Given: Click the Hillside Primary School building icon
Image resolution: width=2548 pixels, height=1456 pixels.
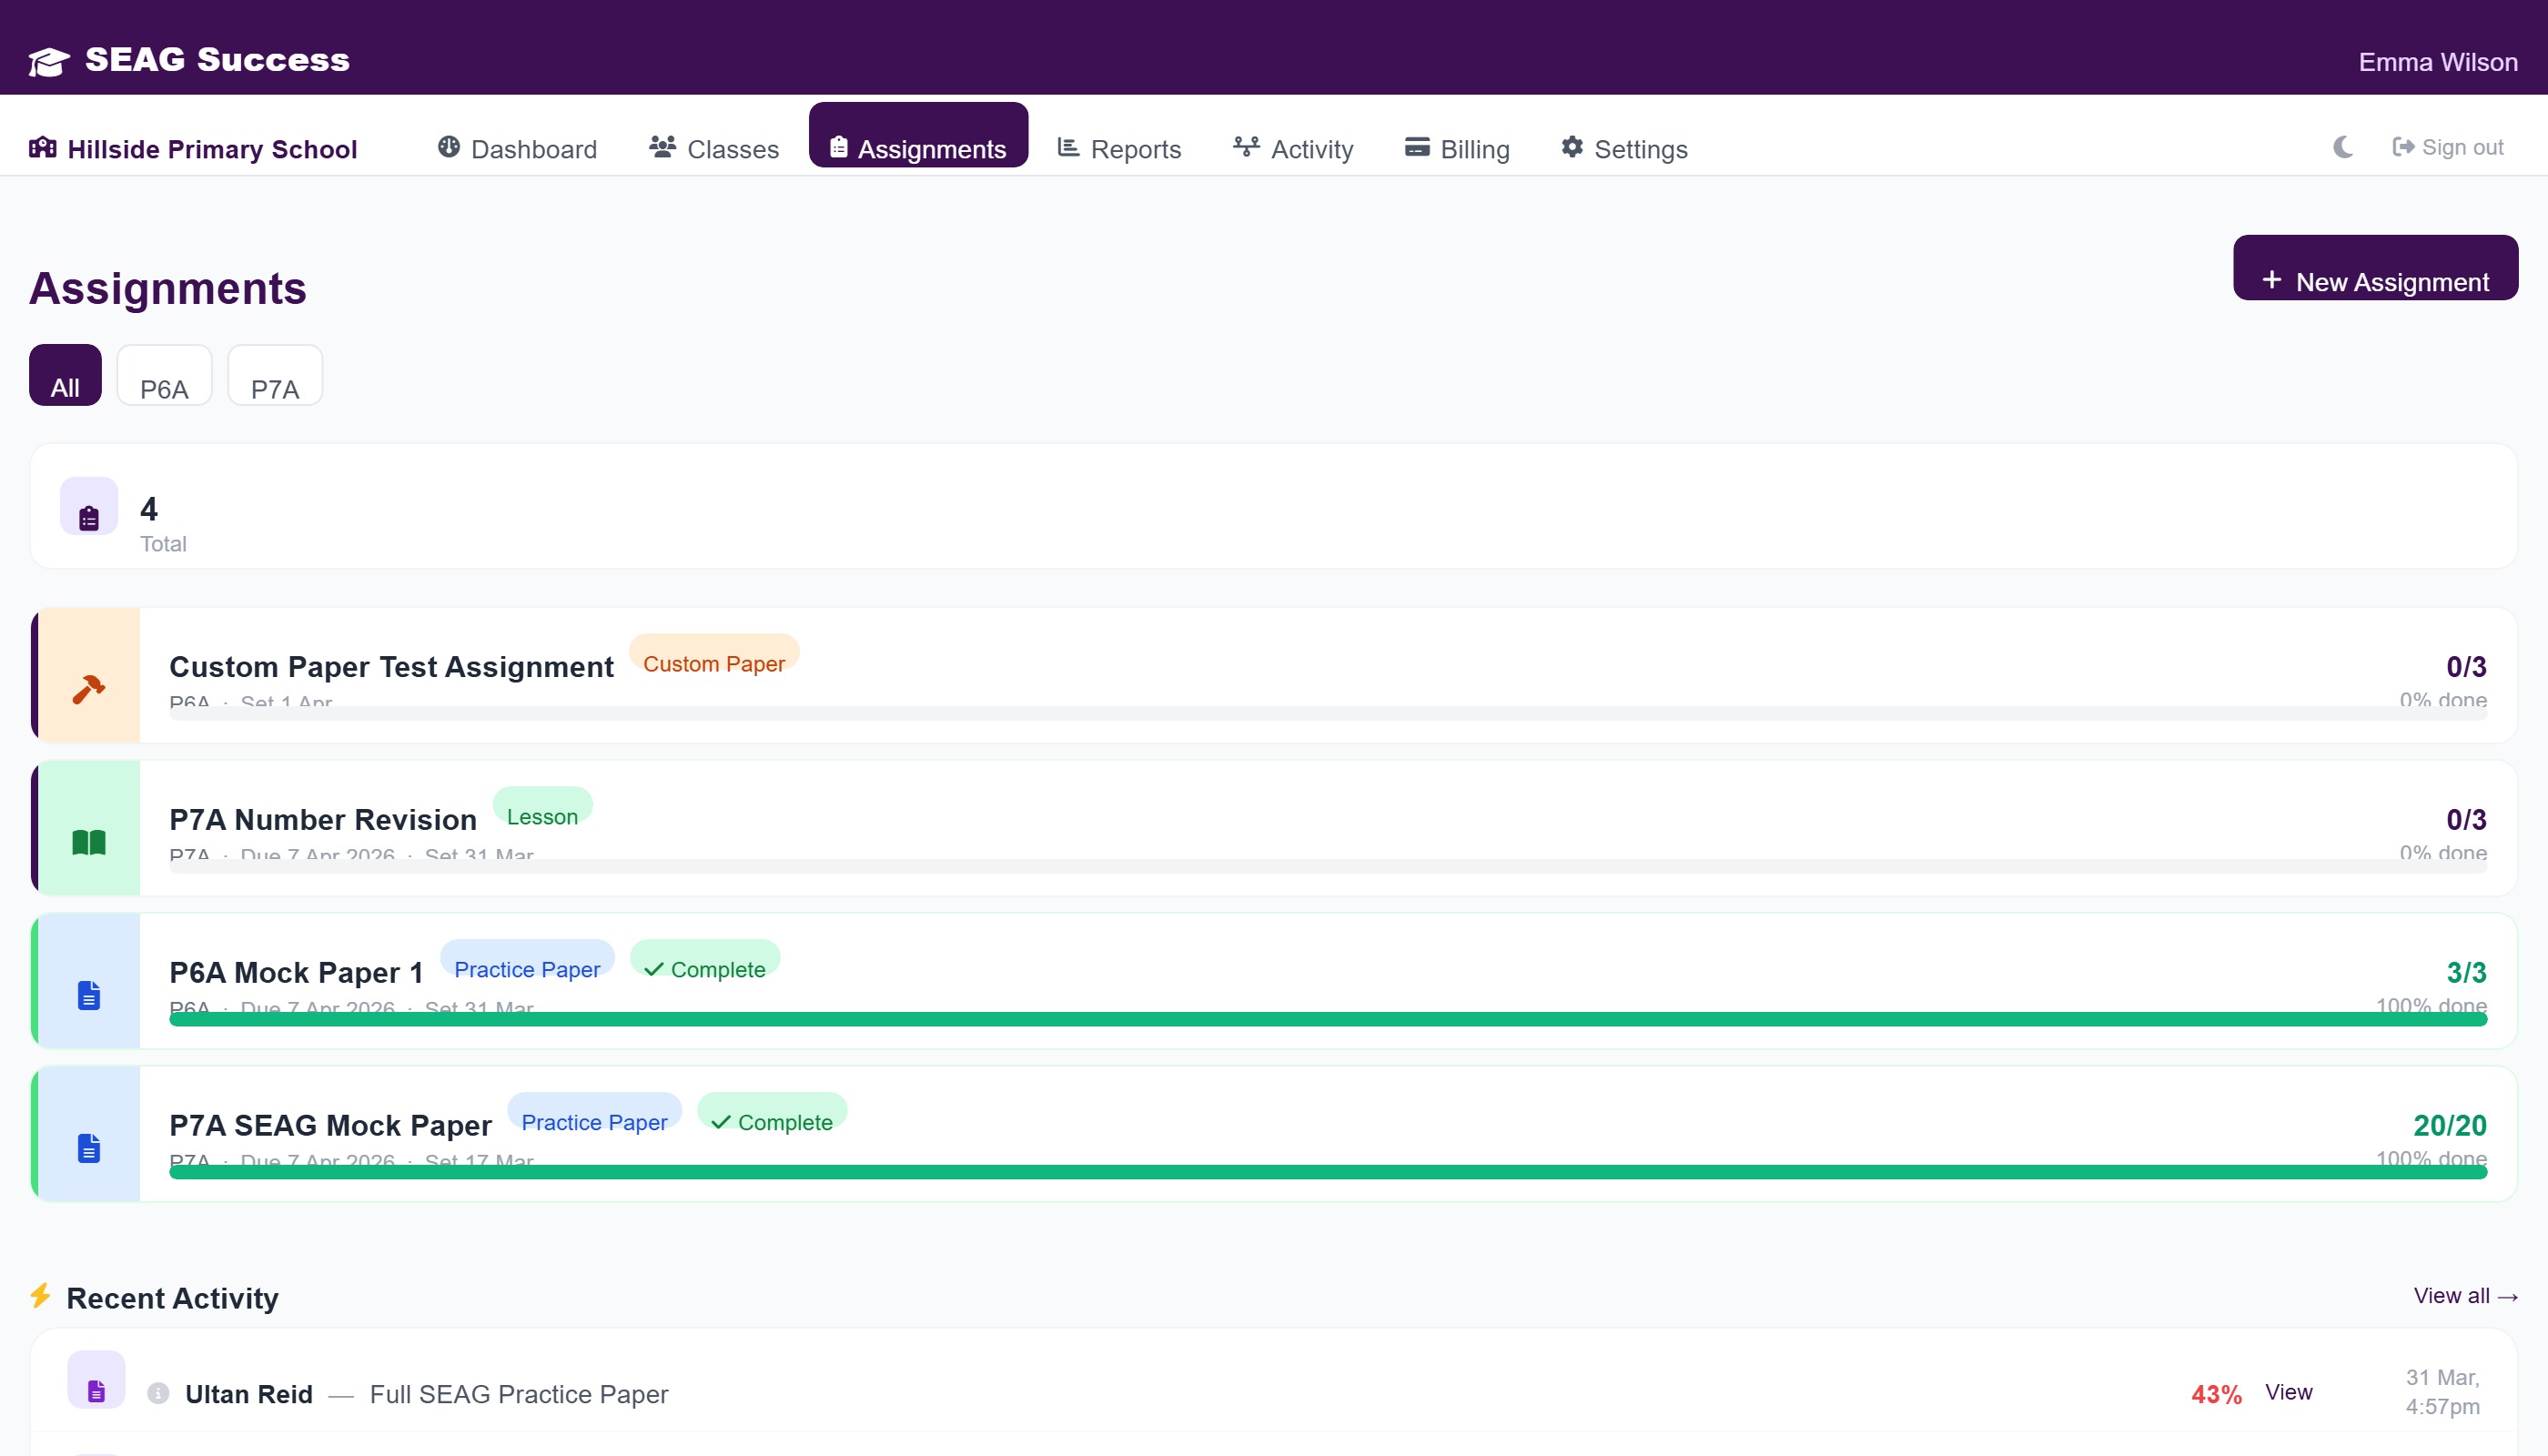Looking at the screenshot, I should (x=42, y=148).
